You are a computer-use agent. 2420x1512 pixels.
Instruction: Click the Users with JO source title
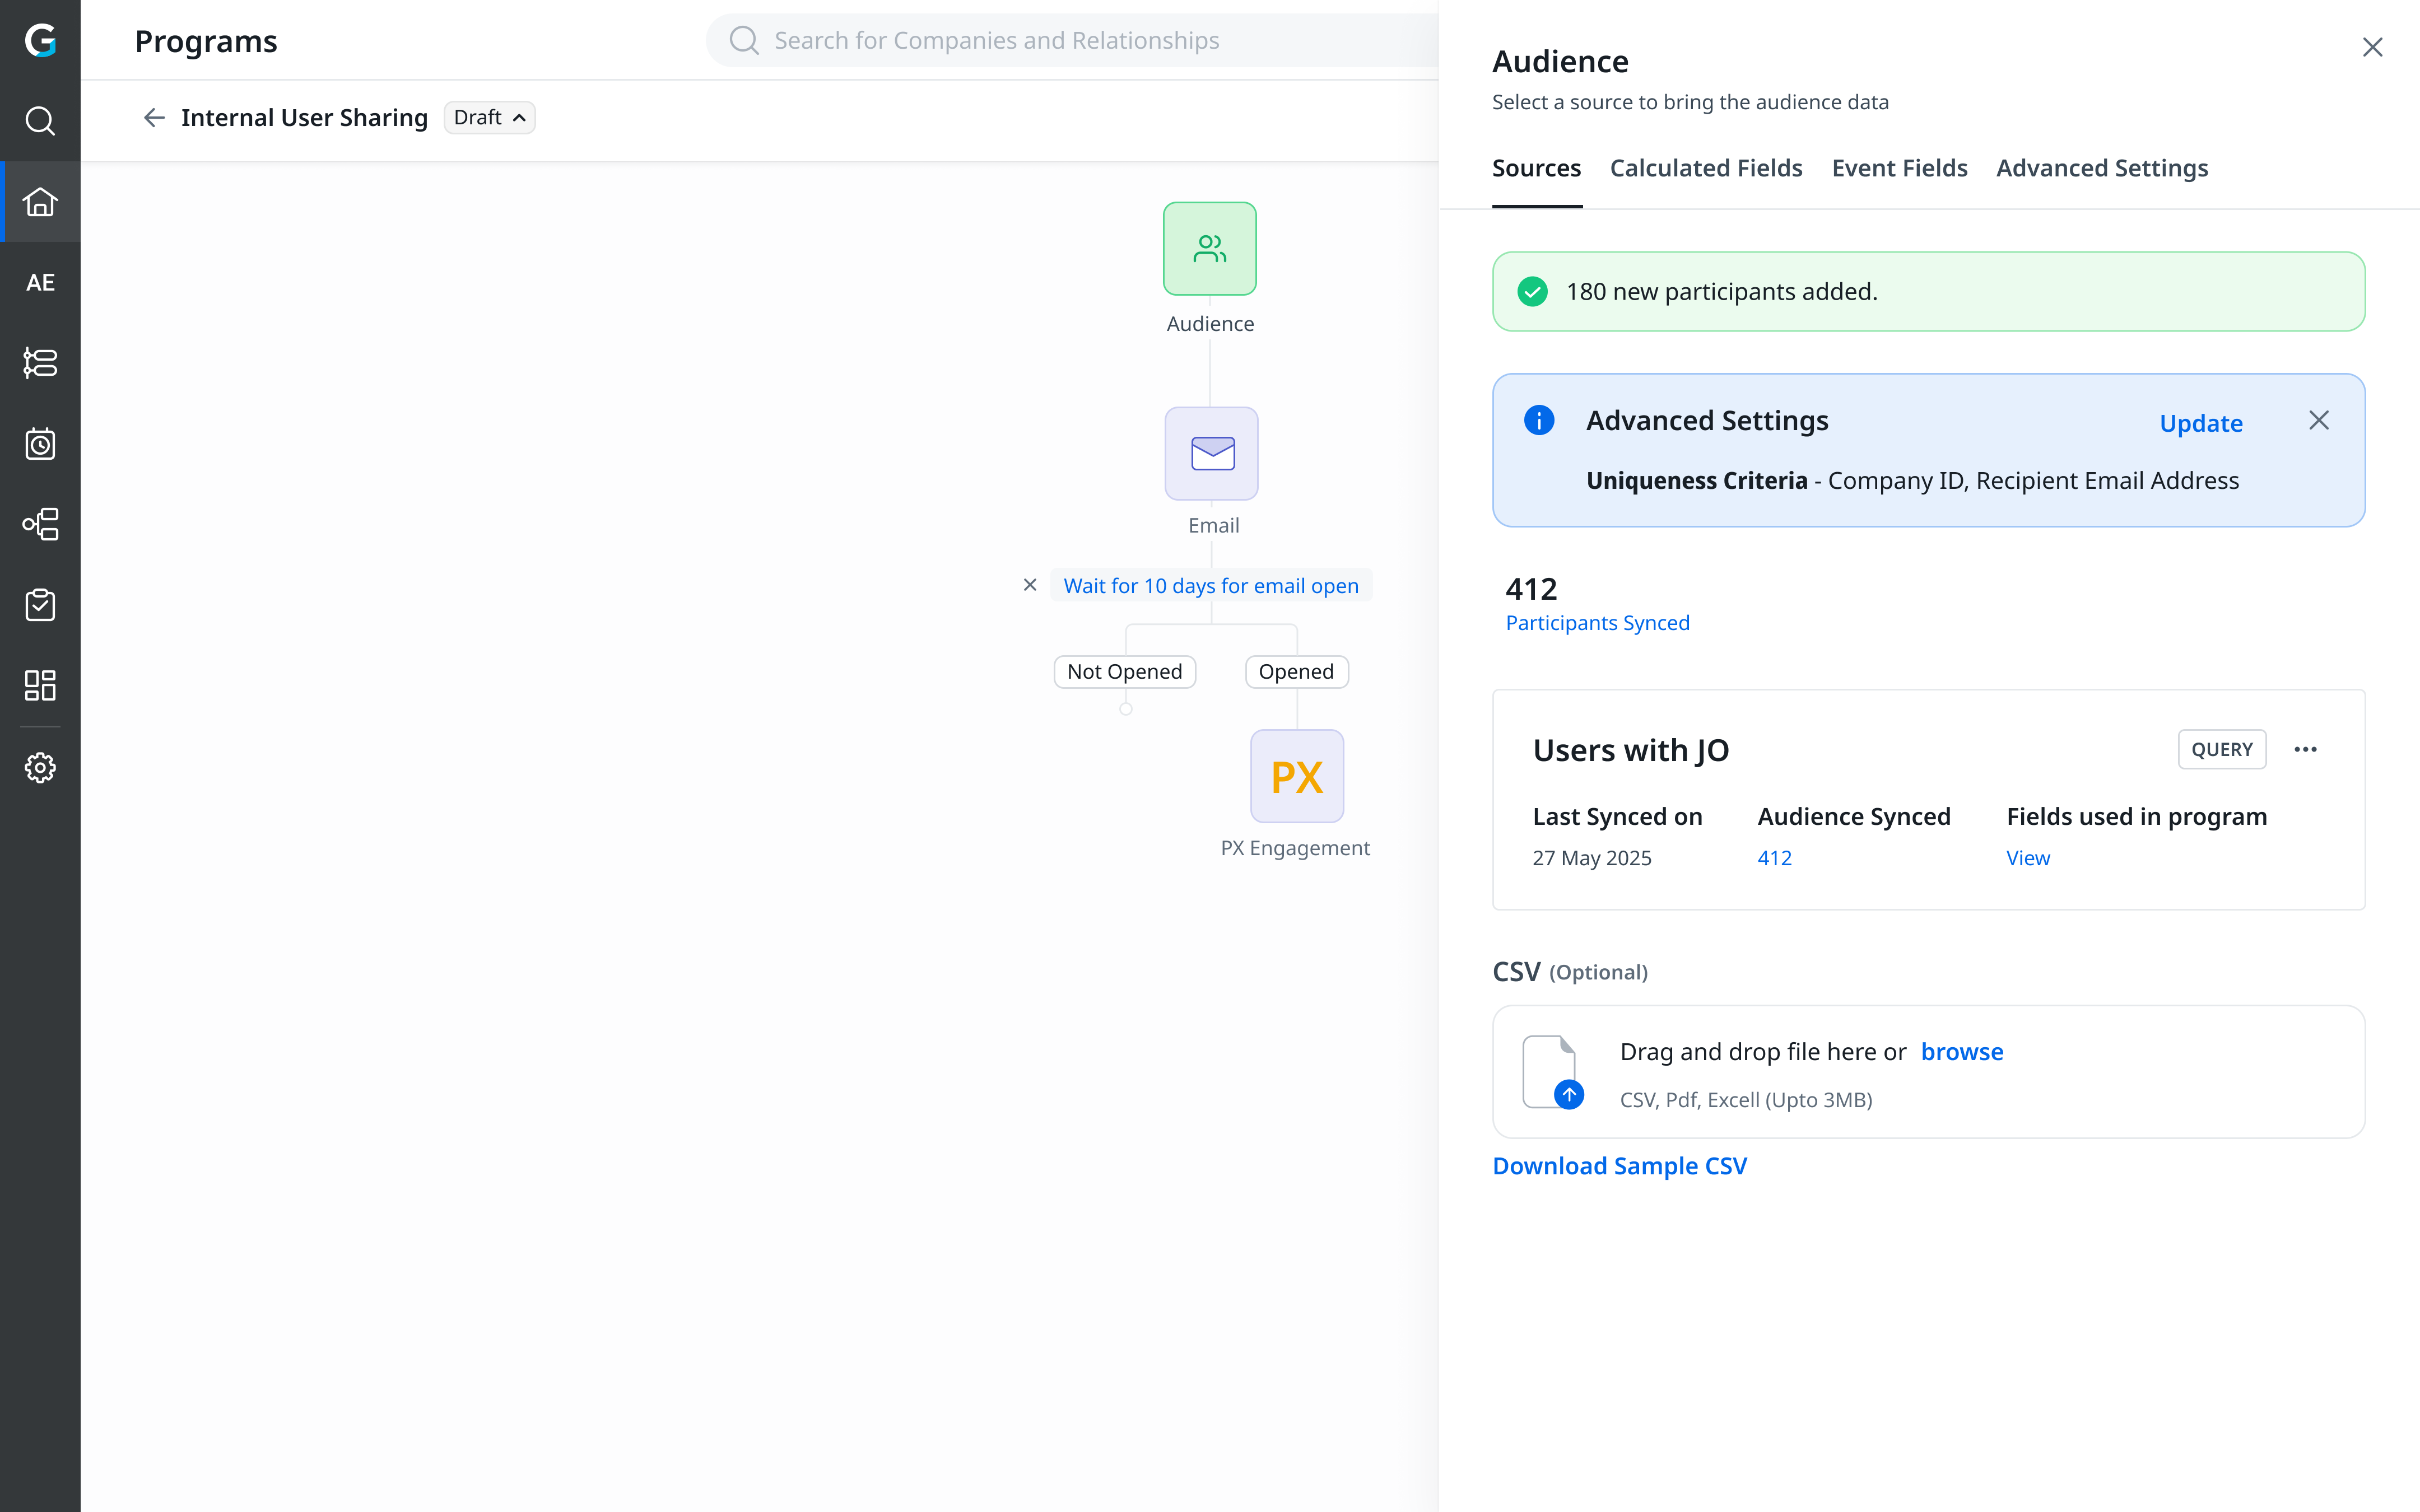pyautogui.click(x=1630, y=749)
